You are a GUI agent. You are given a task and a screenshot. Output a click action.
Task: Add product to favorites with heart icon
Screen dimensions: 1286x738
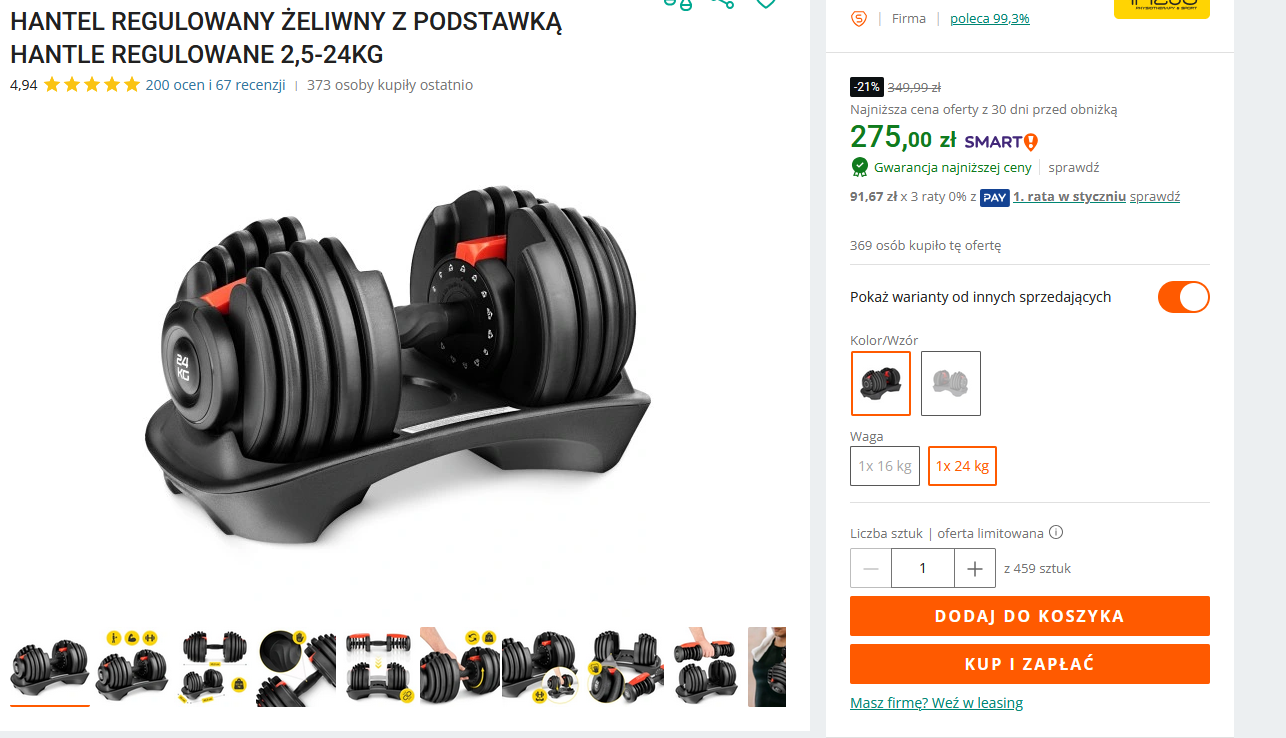coord(766,3)
